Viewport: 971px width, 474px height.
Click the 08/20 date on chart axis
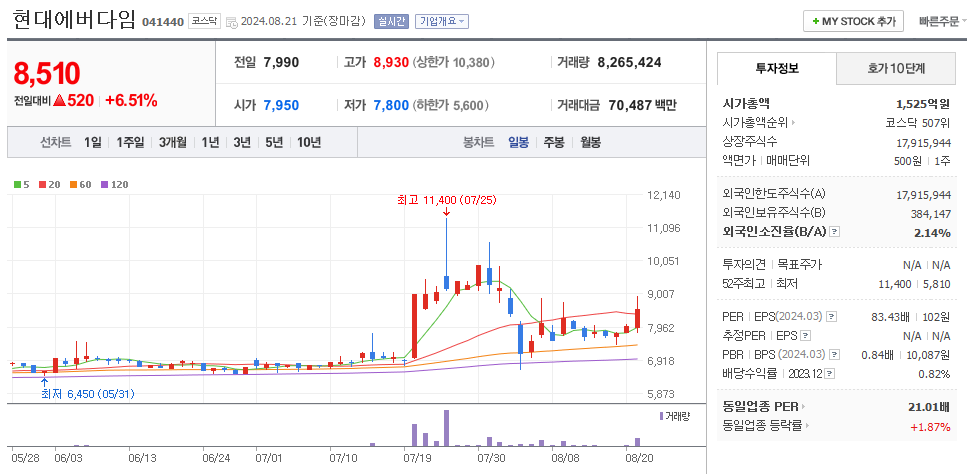point(639,458)
